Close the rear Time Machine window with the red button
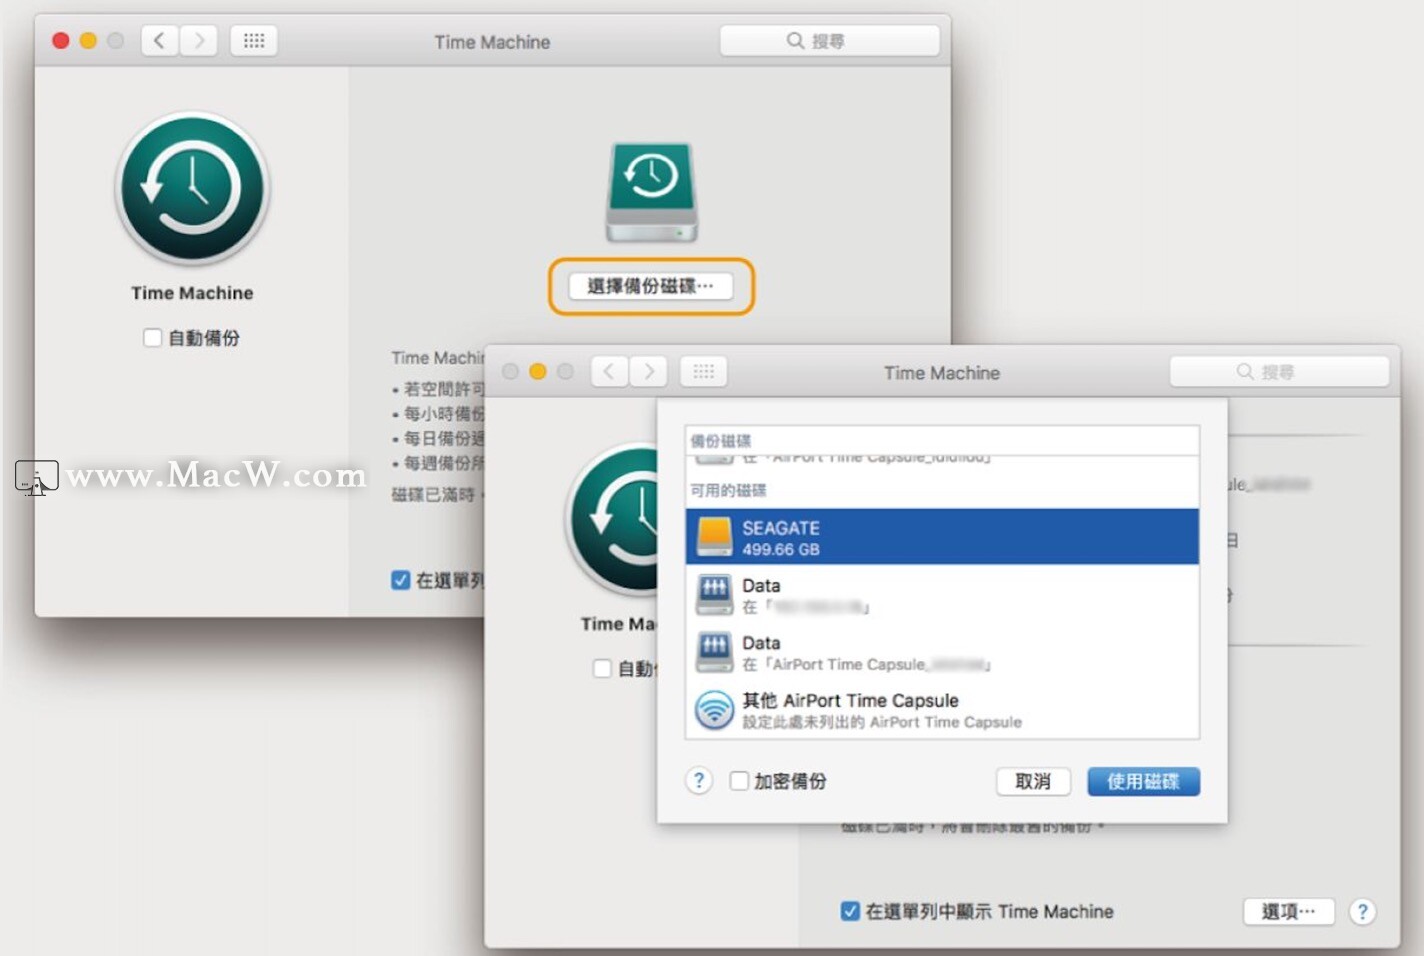1424x956 pixels. click(x=61, y=41)
